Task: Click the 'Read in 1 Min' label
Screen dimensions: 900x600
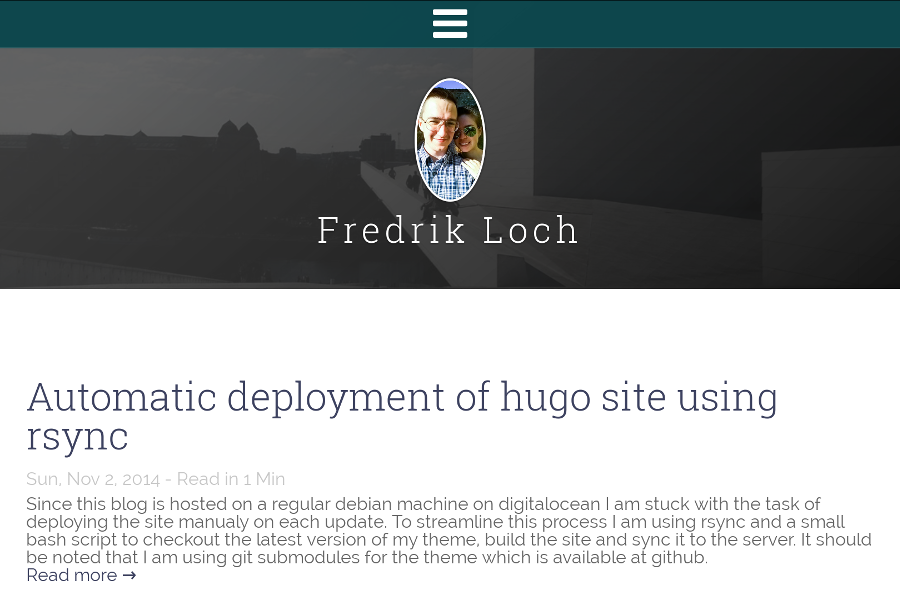Action: 231,479
